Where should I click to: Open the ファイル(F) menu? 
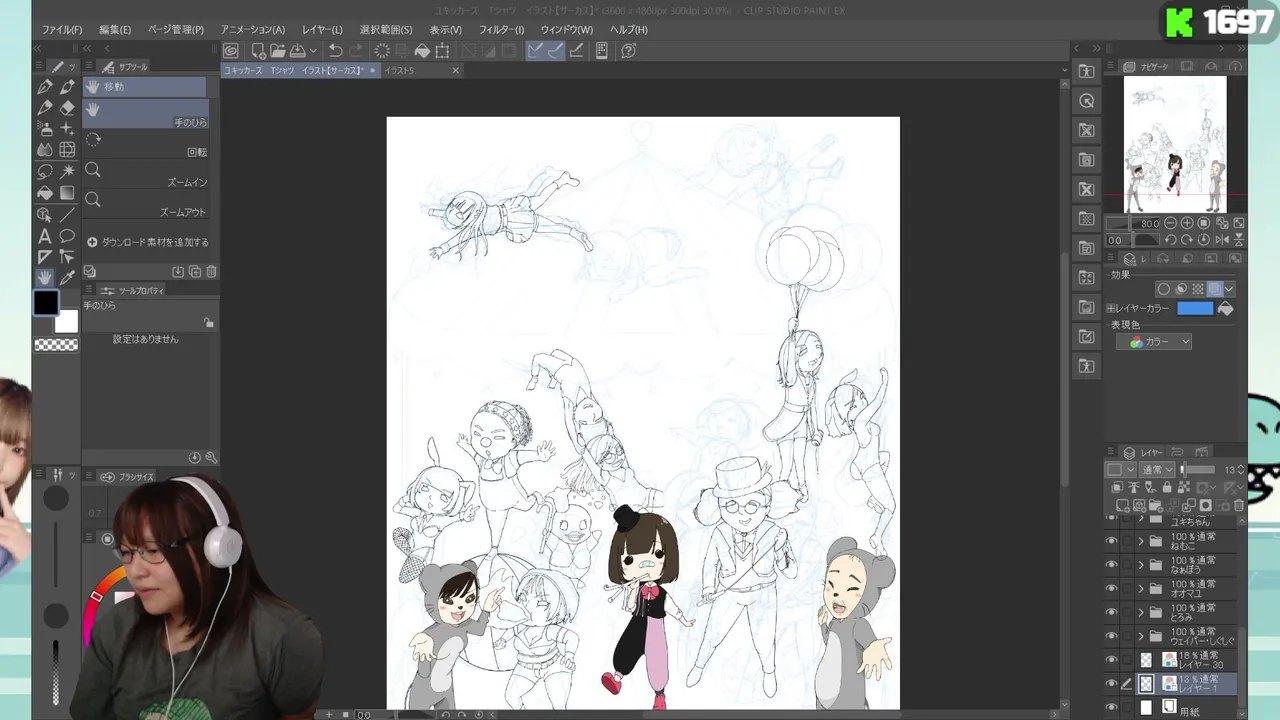coord(62,30)
